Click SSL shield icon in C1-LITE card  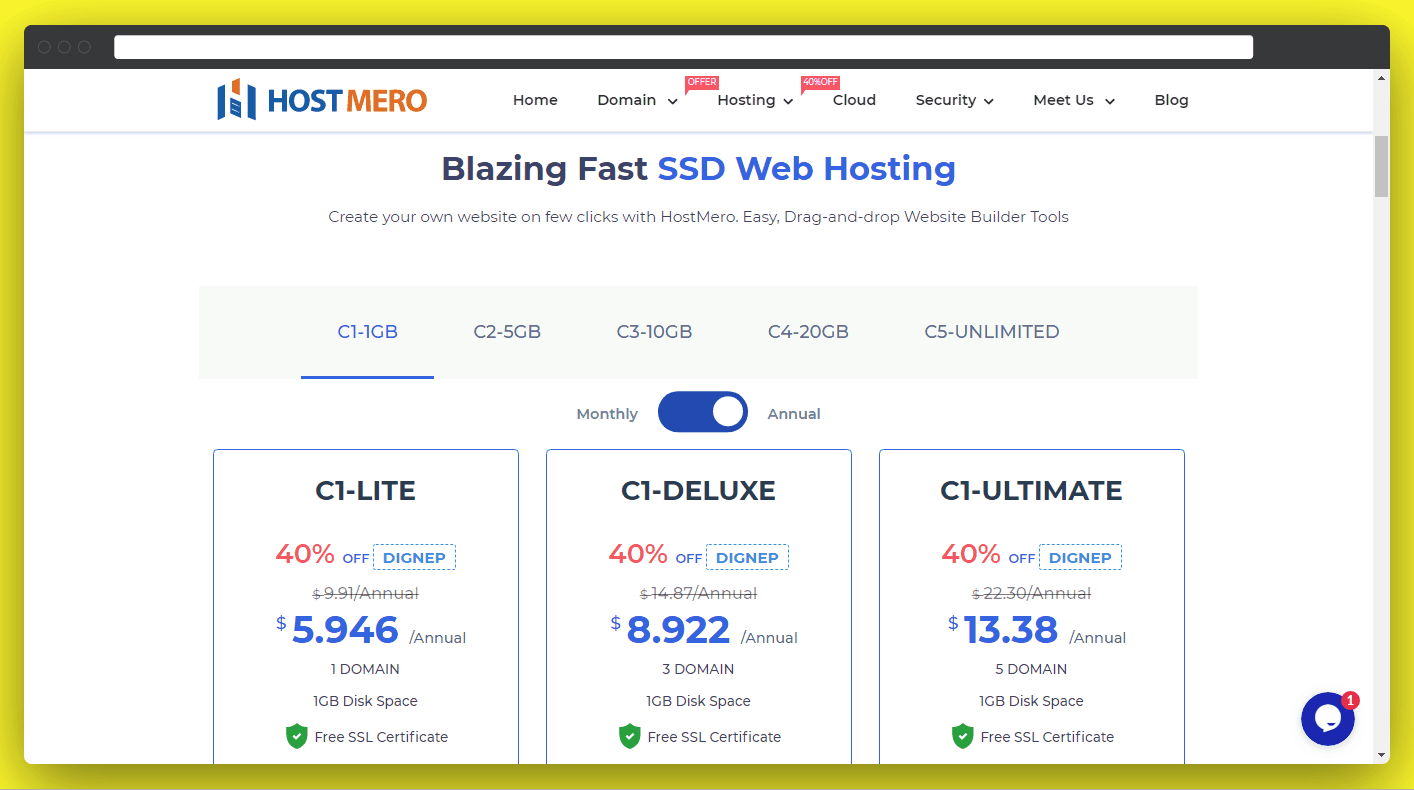pyautogui.click(x=297, y=737)
